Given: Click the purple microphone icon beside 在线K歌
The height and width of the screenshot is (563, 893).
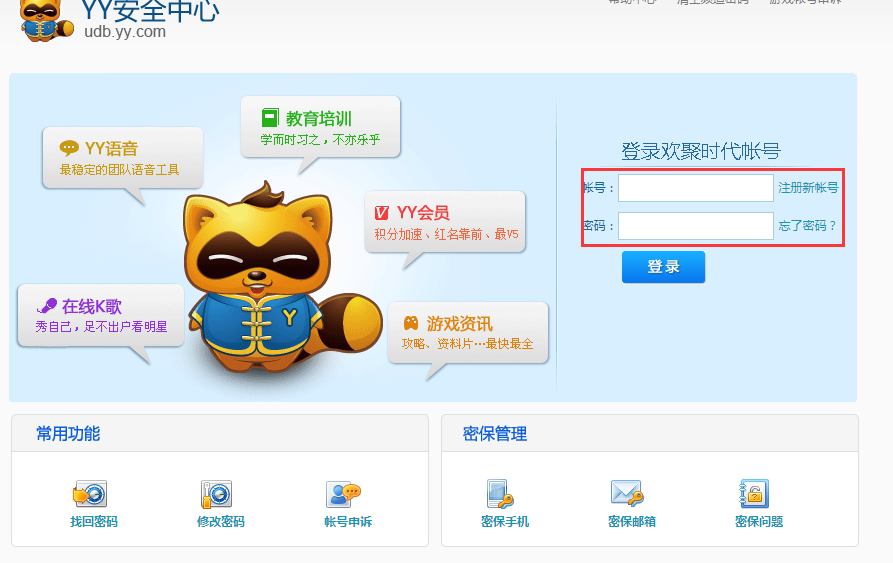Looking at the screenshot, I should [47, 306].
